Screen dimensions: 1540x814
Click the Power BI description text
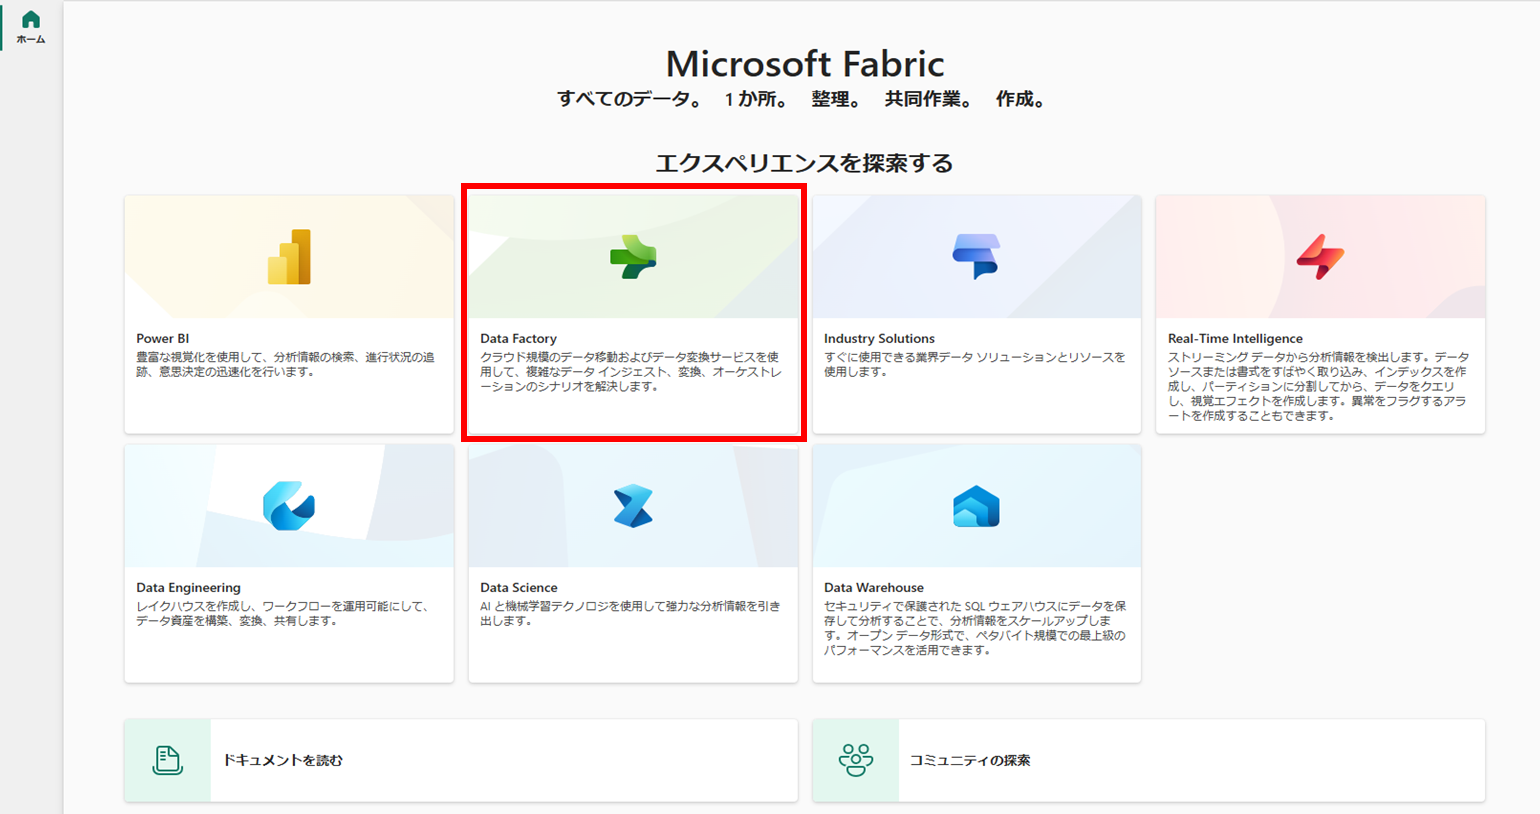pyautogui.click(x=286, y=364)
